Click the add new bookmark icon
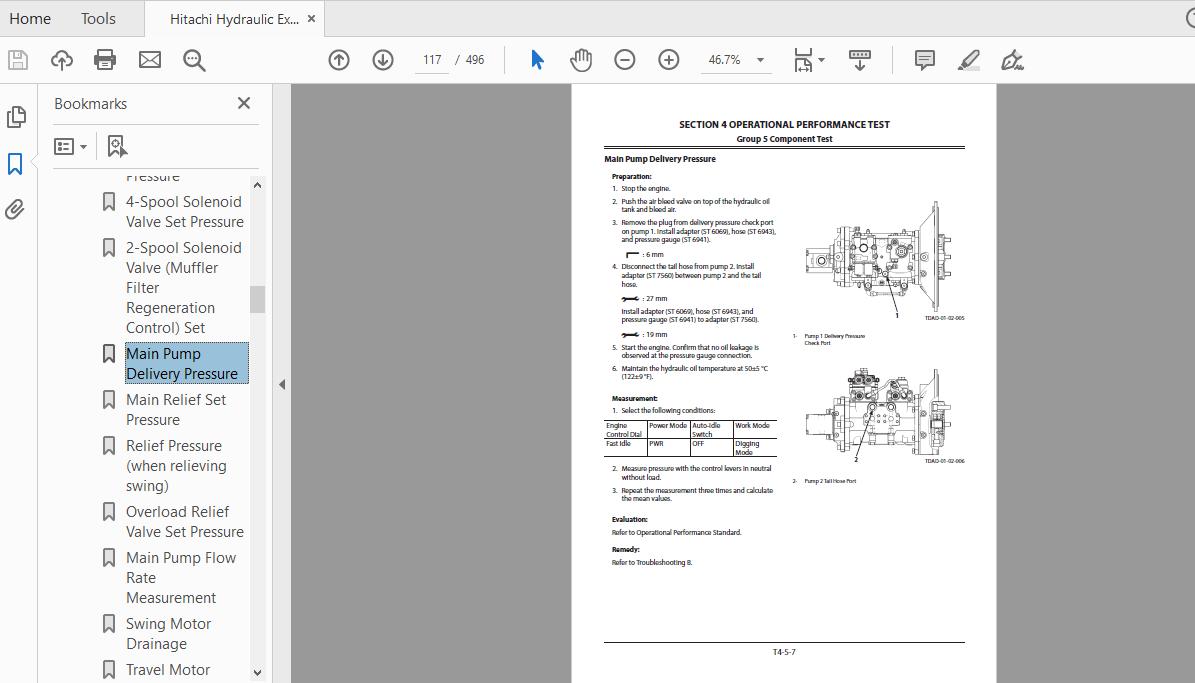Image resolution: width=1195 pixels, height=683 pixels. pyautogui.click(x=116, y=146)
